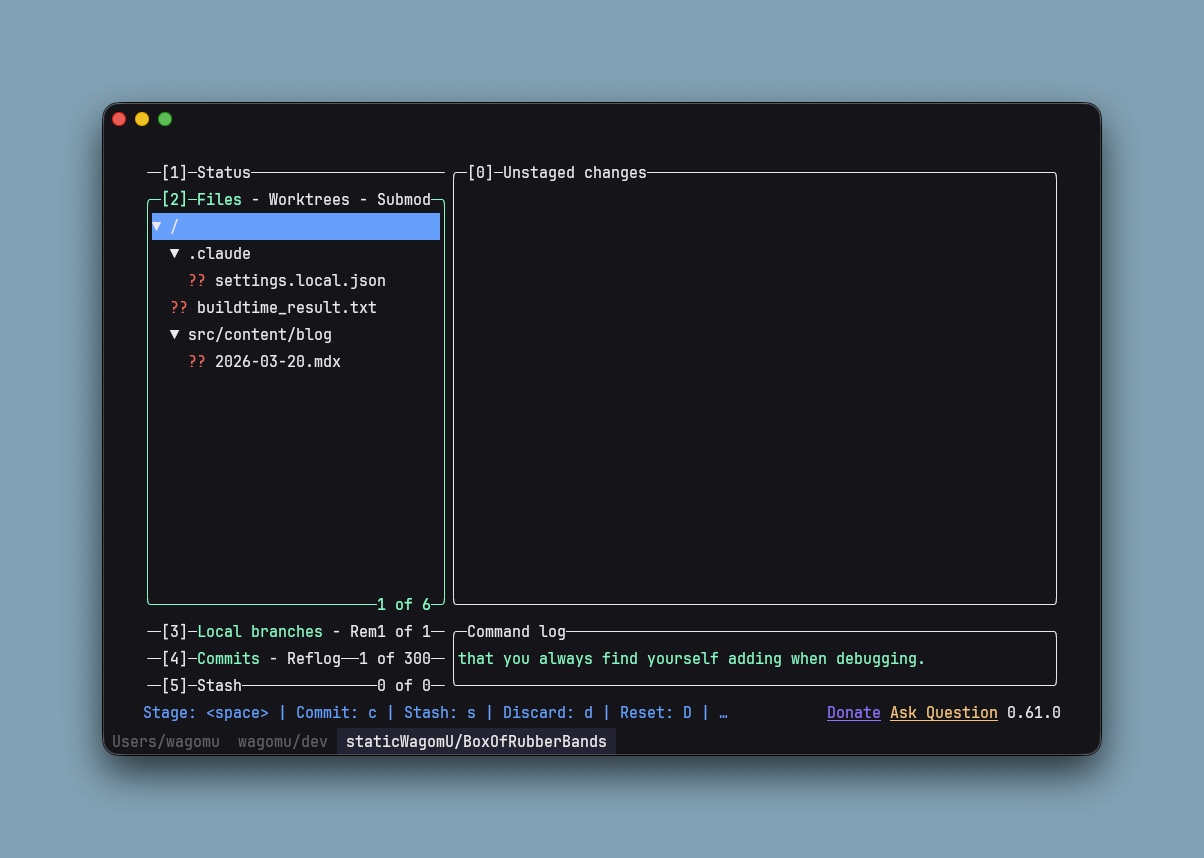Screen dimensions: 1204x858
Task: Open the Status panel
Action: click(x=223, y=173)
